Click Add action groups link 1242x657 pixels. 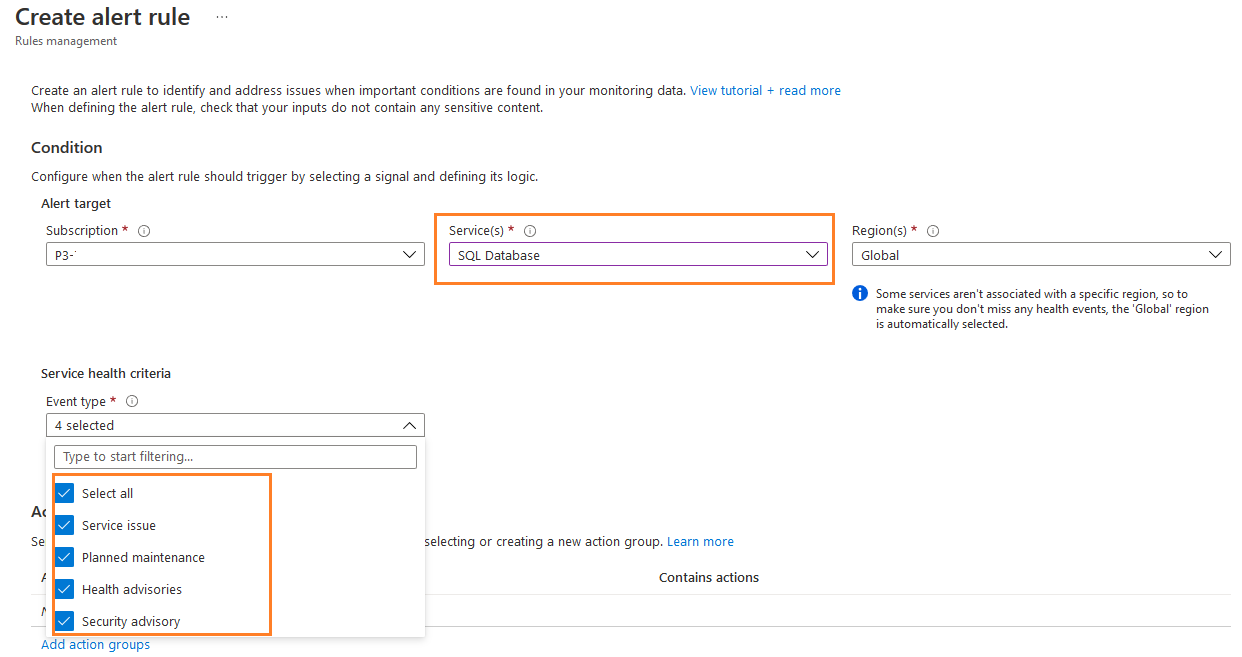point(96,645)
